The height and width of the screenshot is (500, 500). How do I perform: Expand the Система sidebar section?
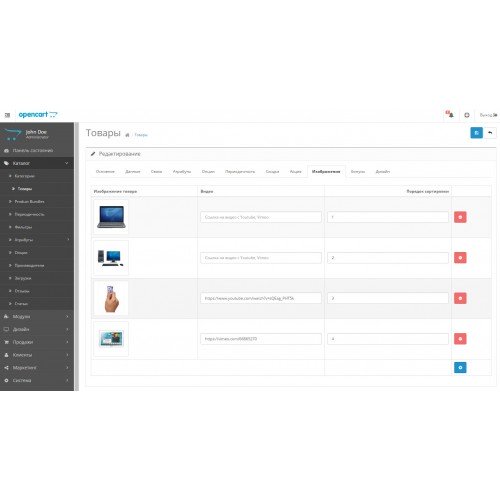click(x=37, y=380)
